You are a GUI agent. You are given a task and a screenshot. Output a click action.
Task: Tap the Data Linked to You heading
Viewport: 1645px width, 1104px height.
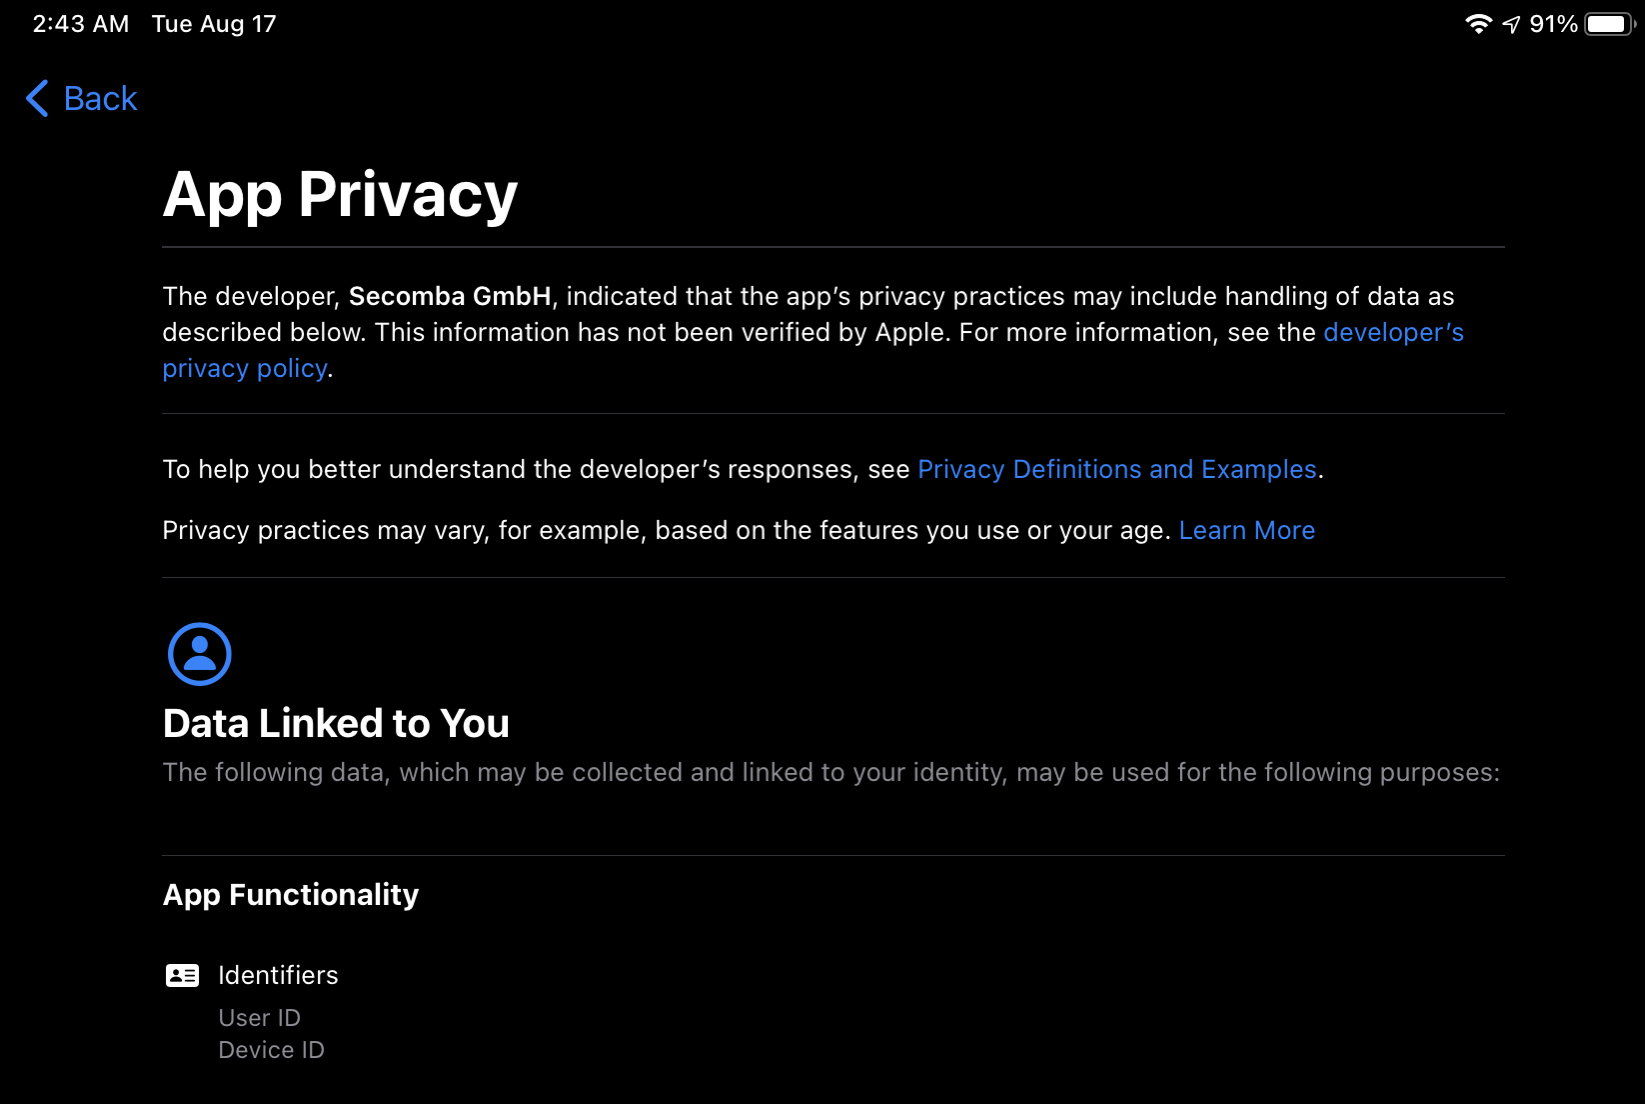(x=336, y=723)
